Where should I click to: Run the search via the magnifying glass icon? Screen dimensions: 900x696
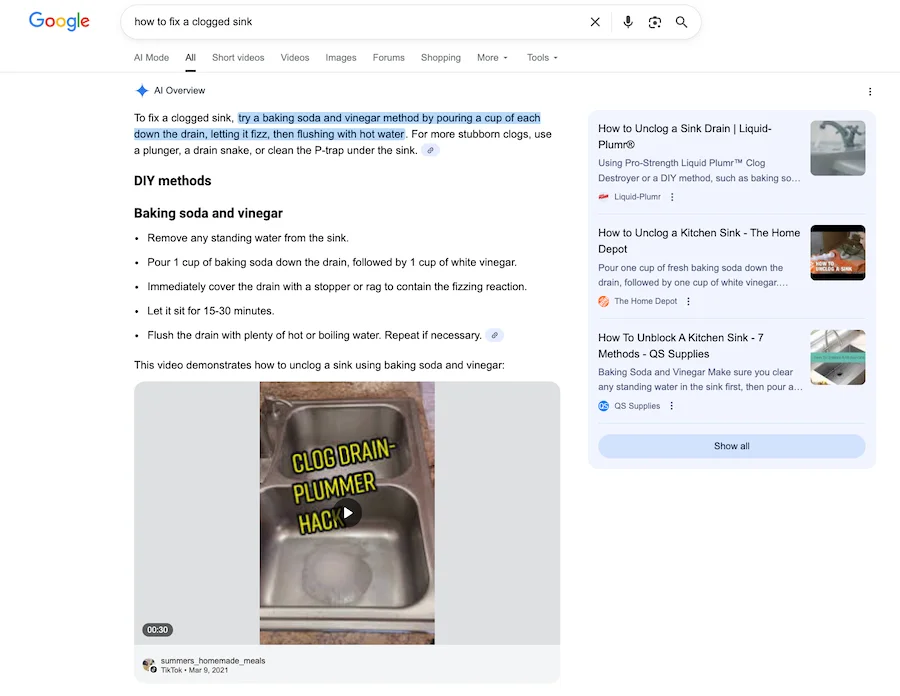click(x=682, y=21)
